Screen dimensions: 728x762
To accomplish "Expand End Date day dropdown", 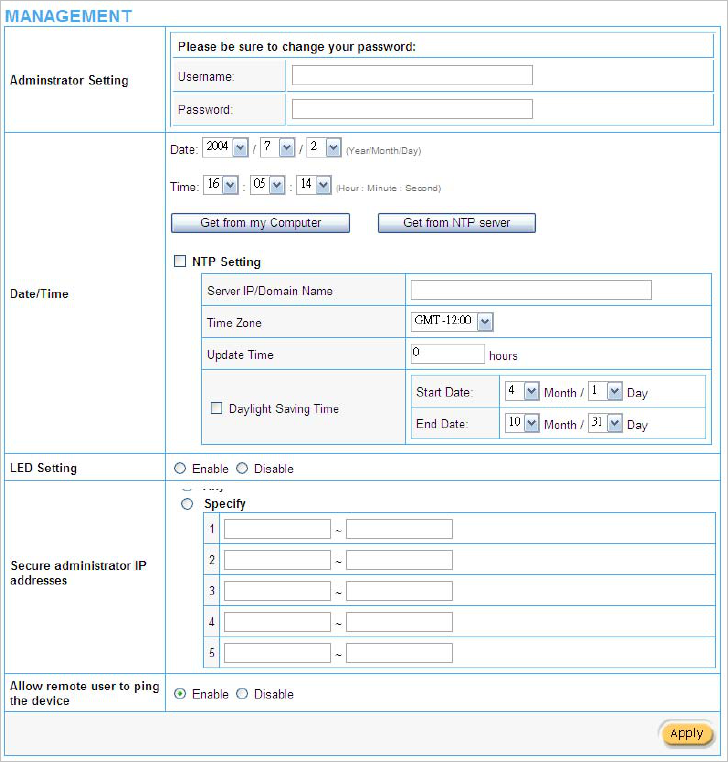I will tap(615, 423).
